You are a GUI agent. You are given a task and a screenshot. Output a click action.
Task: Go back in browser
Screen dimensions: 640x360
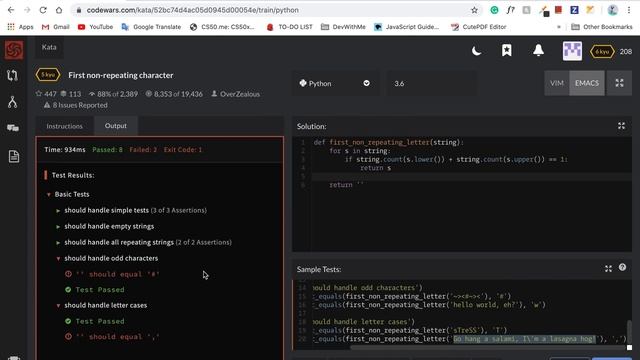tap(11, 10)
